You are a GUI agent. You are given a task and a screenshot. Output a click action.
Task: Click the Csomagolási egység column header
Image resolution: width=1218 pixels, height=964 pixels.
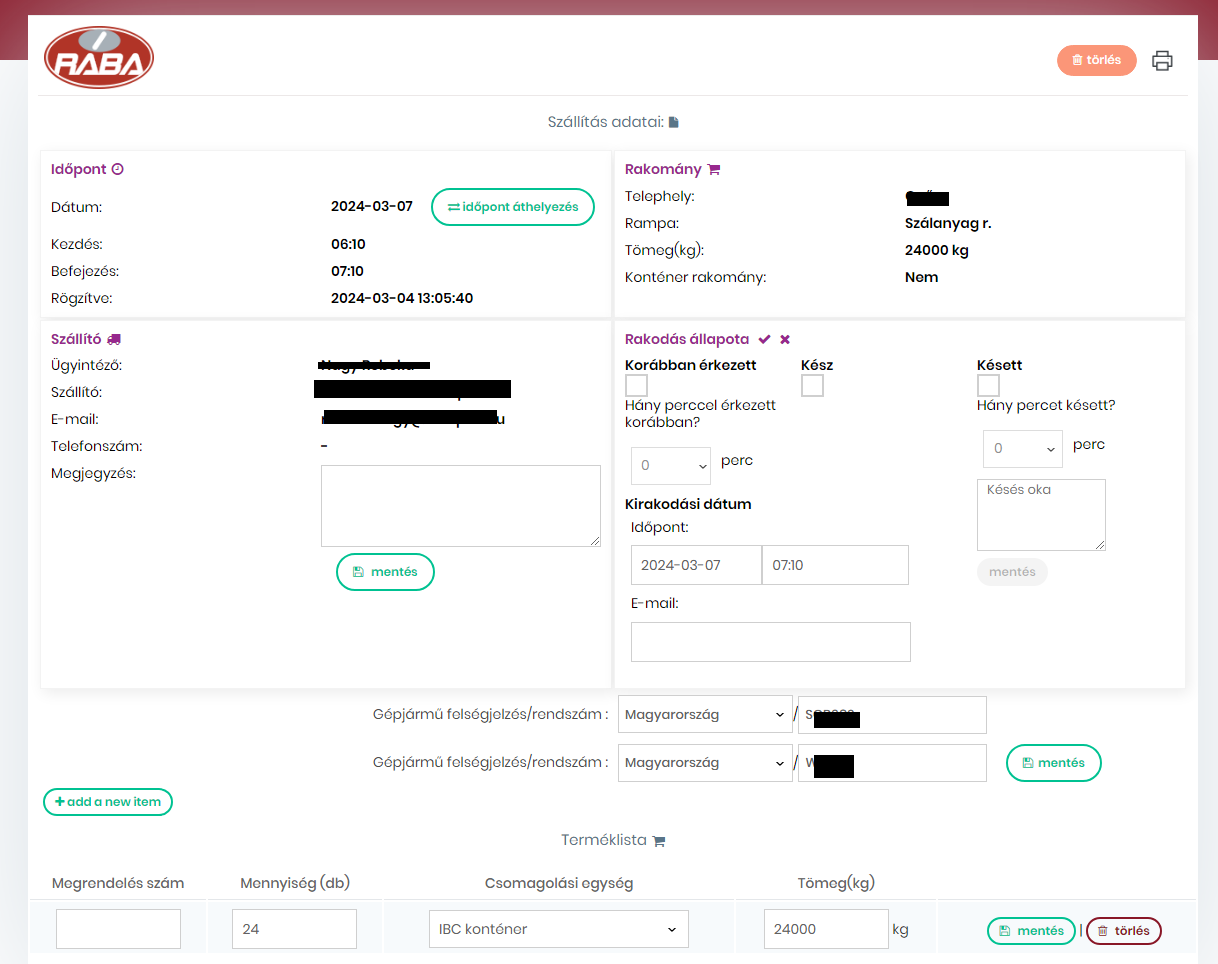559,883
